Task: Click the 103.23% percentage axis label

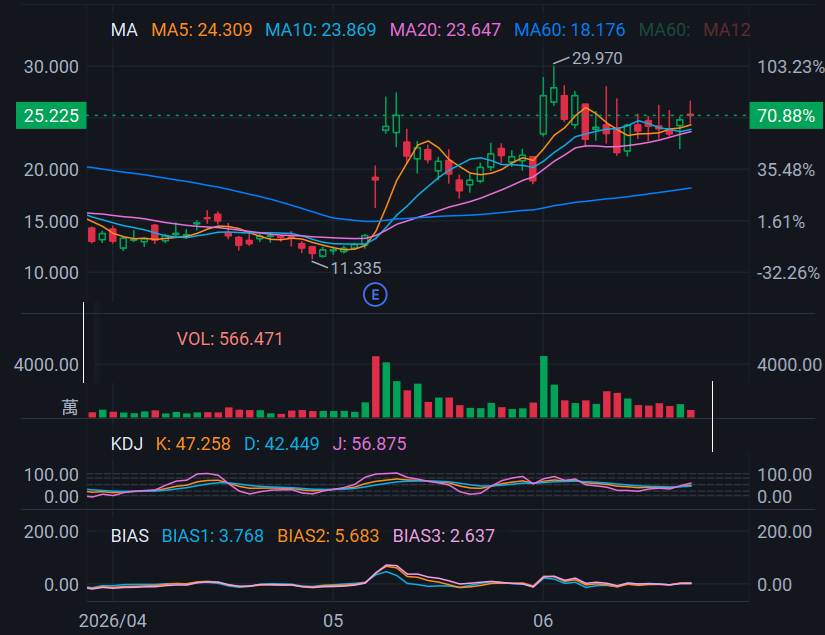Action: 790,67
